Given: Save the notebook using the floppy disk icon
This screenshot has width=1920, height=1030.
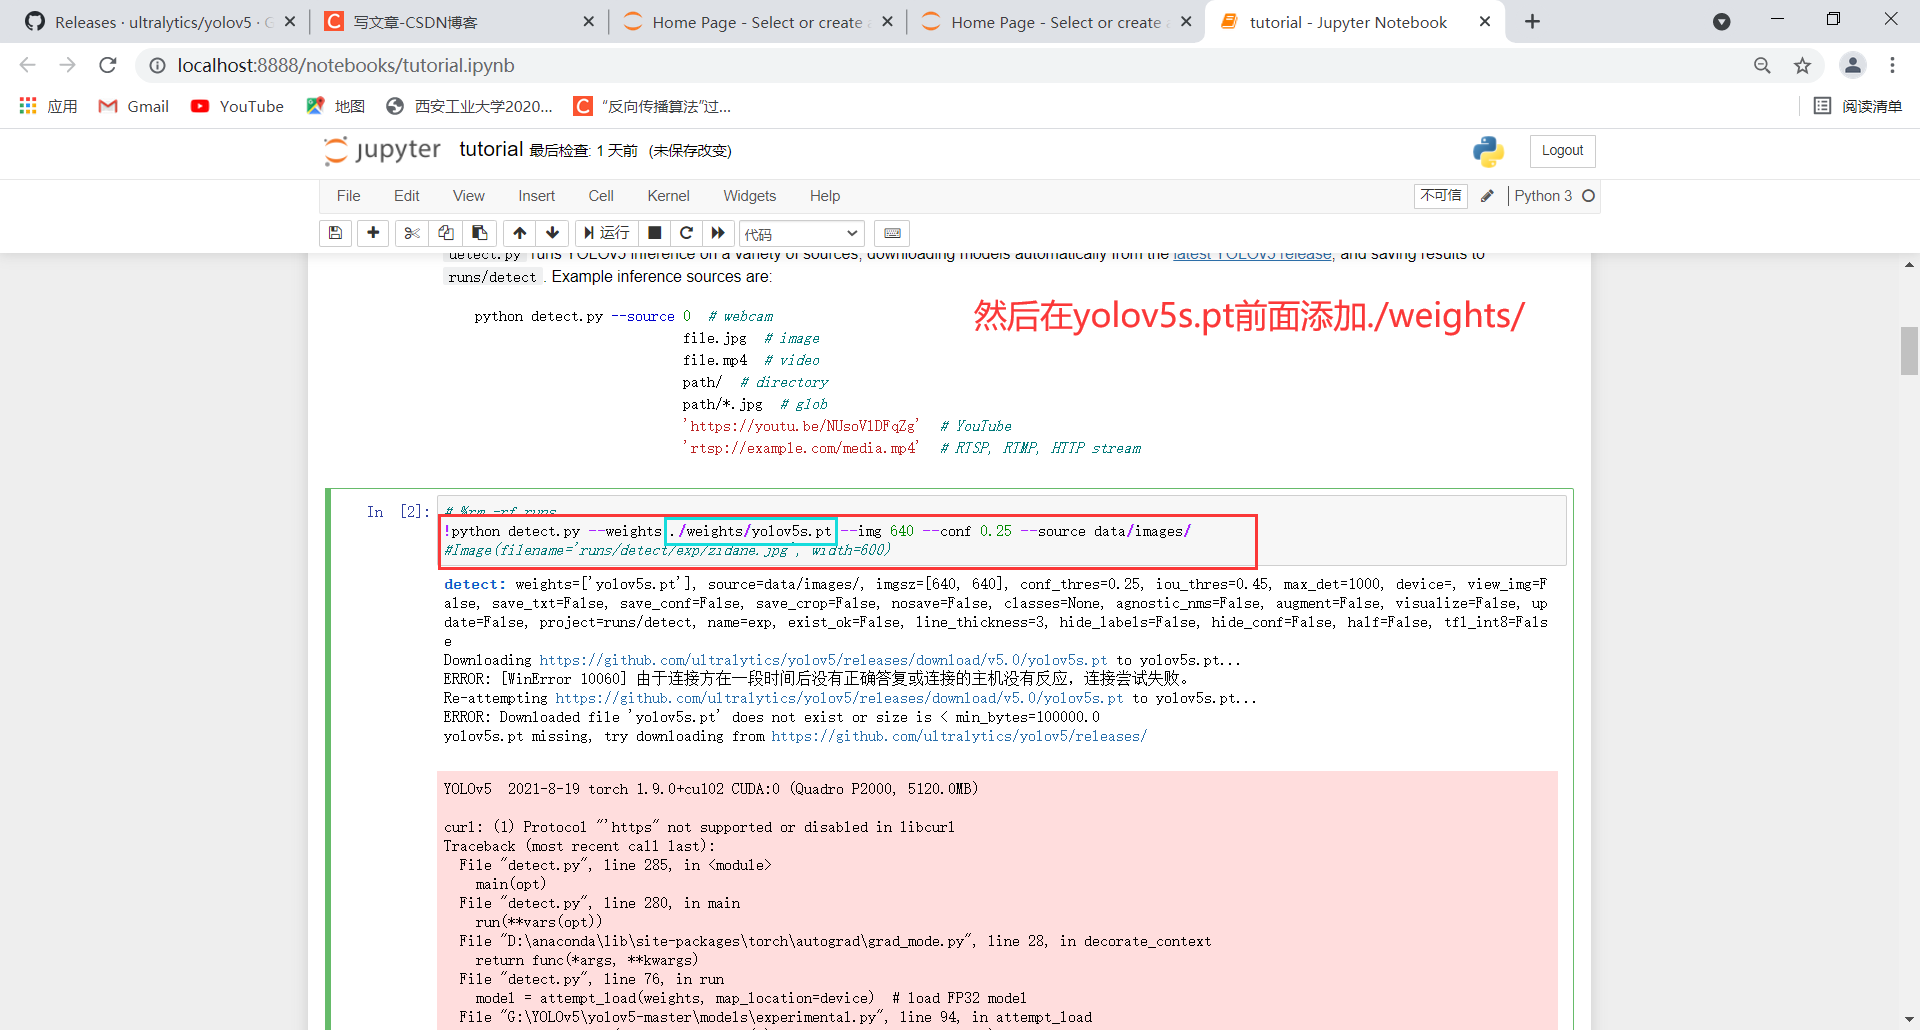Looking at the screenshot, I should 335,233.
